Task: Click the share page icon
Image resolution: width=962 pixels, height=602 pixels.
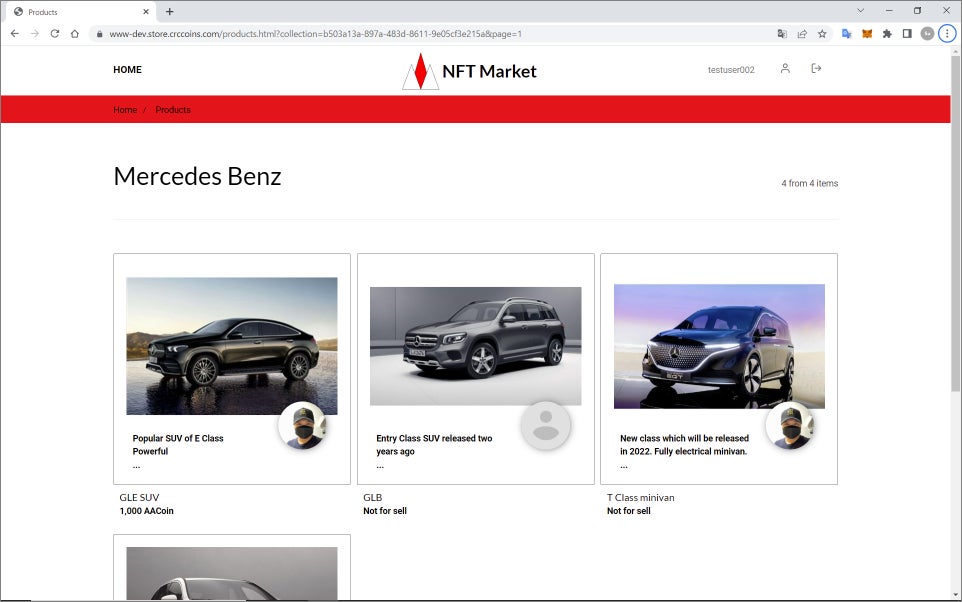Action: (802, 34)
